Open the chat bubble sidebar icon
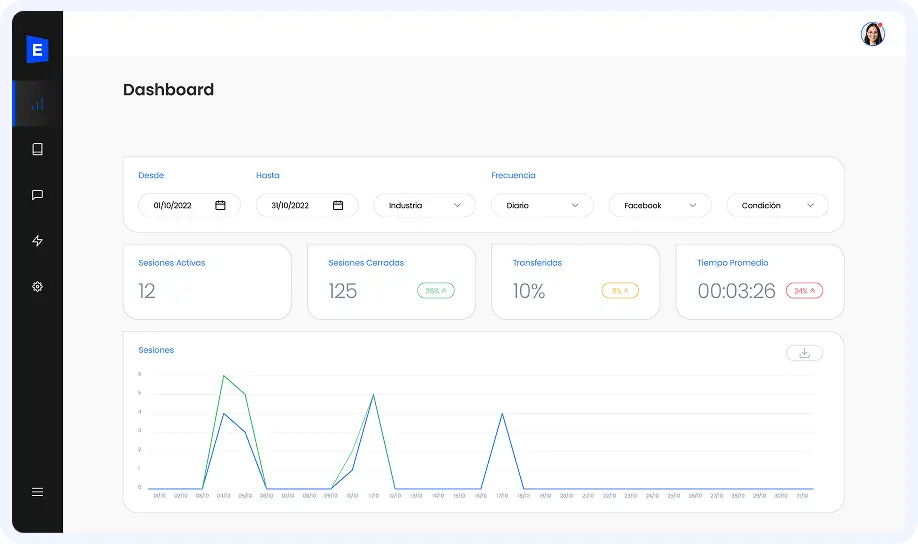918x544 pixels. 37,195
